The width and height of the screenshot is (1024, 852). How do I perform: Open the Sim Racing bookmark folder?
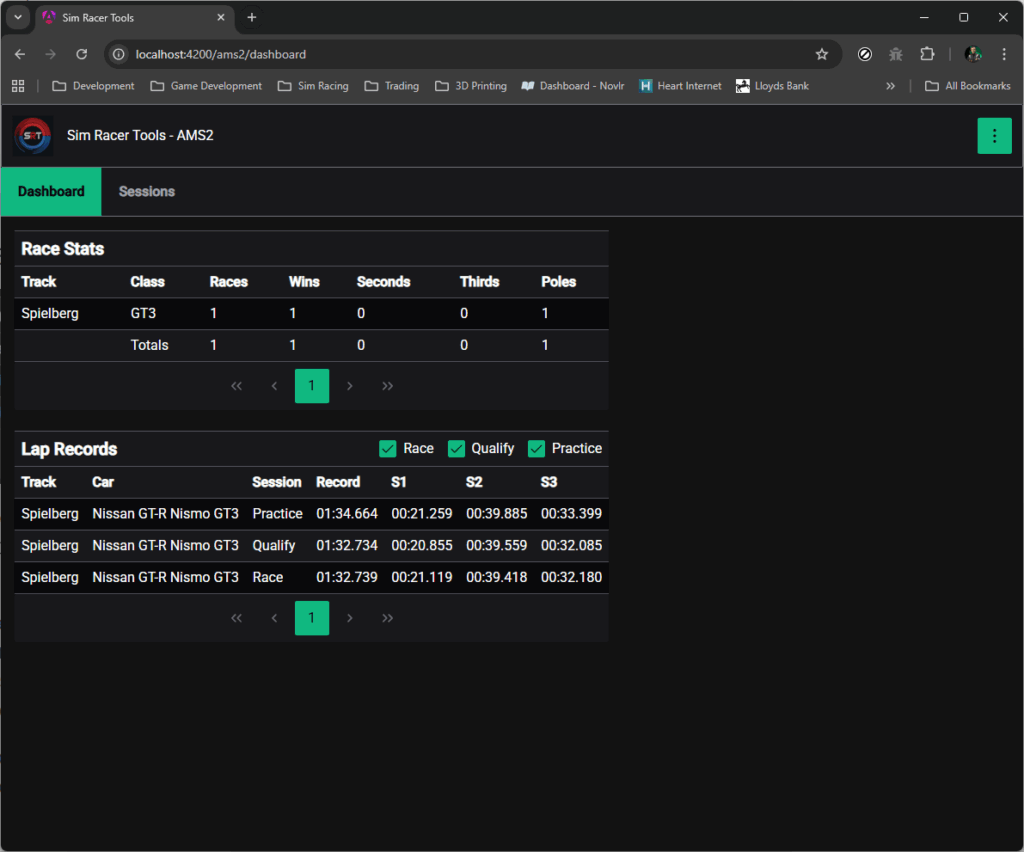click(x=313, y=86)
